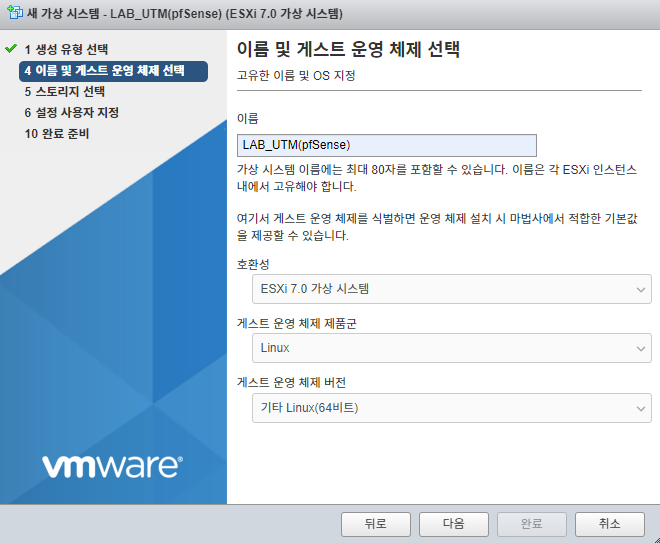
Task: Click the 게스트 운영 체제 버전 label
Action: coord(291,382)
